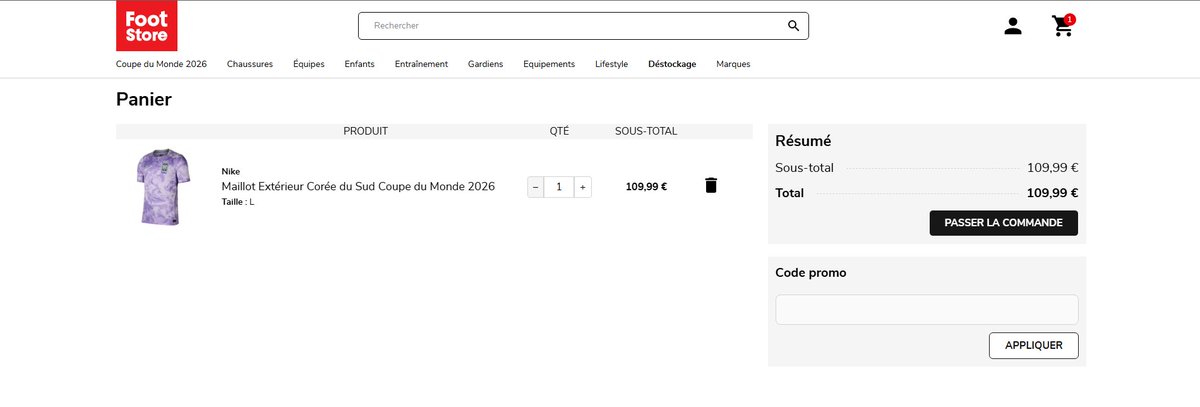Click the Foot Store logo
Viewport: 1200px width, 407px height.
point(146,26)
